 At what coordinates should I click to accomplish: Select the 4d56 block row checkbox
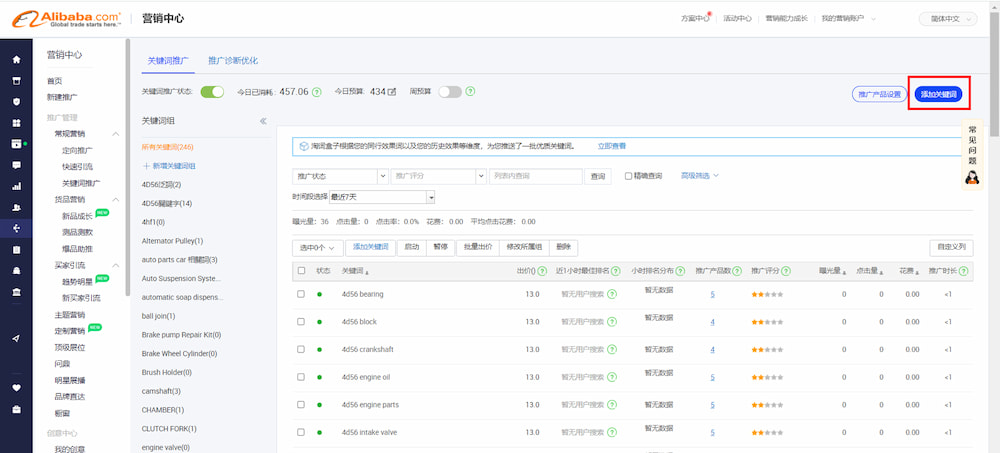[x=301, y=322]
